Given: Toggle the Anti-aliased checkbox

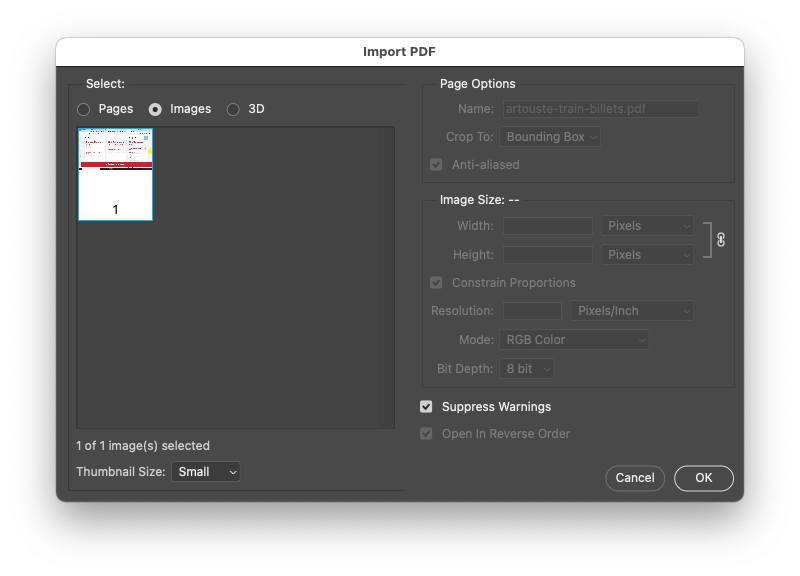Looking at the screenshot, I should click(x=435, y=164).
